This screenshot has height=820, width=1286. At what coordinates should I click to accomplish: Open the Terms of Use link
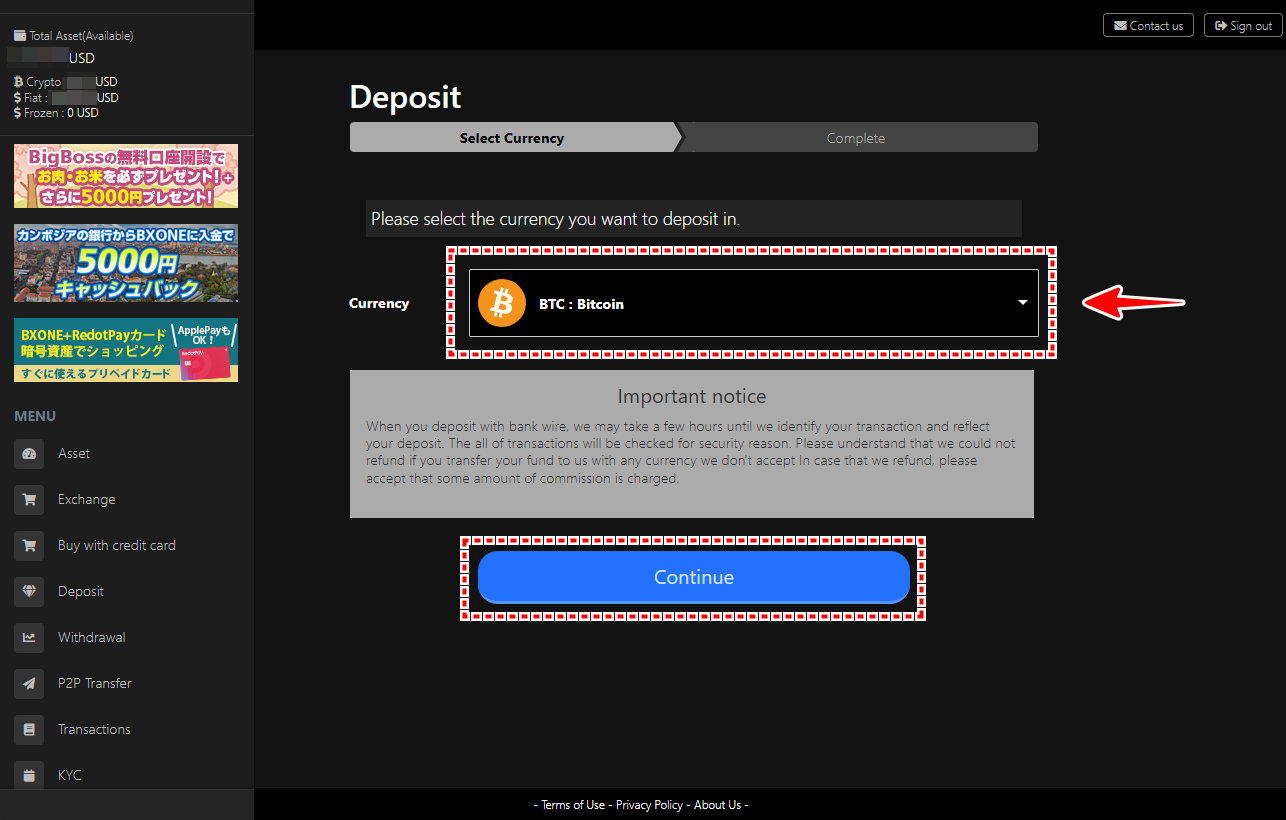573,805
